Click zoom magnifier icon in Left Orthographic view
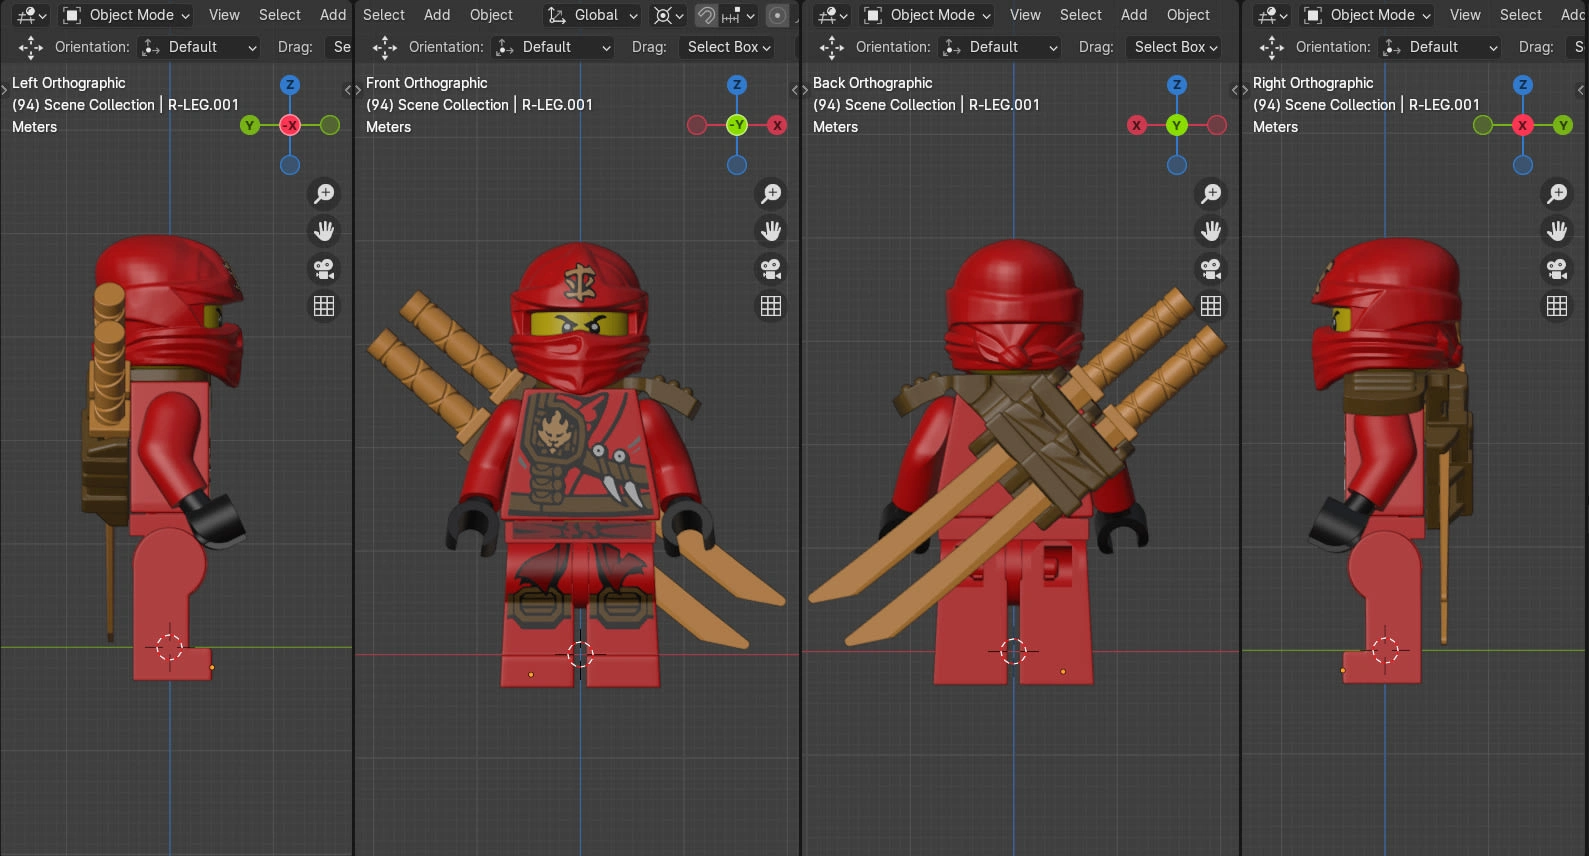Image resolution: width=1589 pixels, height=856 pixels. (324, 194)
